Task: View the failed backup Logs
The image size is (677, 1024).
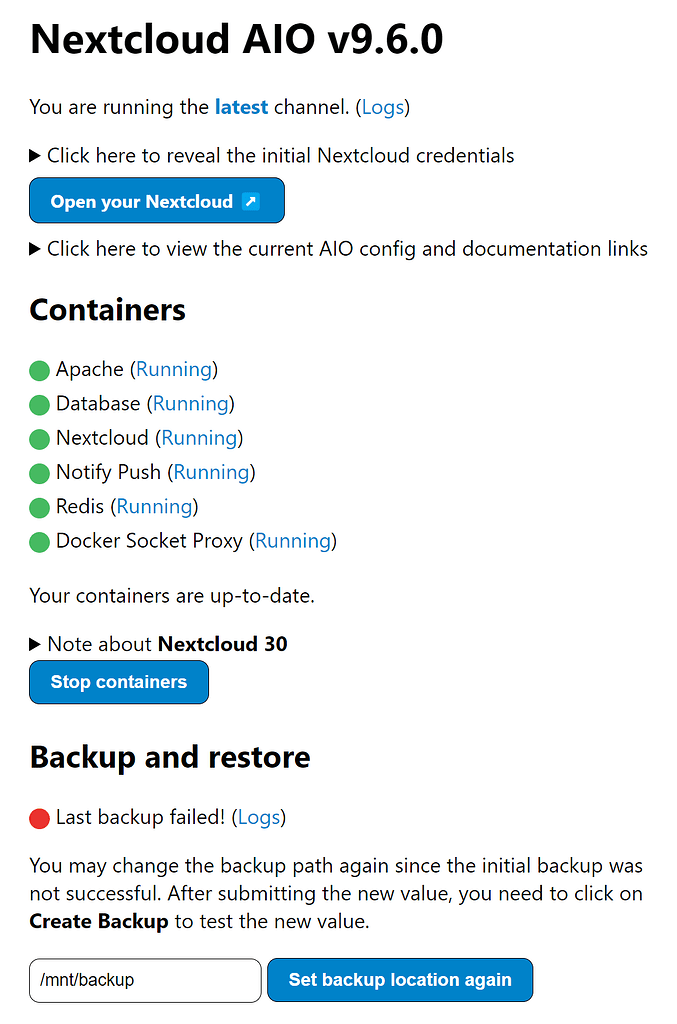Action: click(259, 817)
